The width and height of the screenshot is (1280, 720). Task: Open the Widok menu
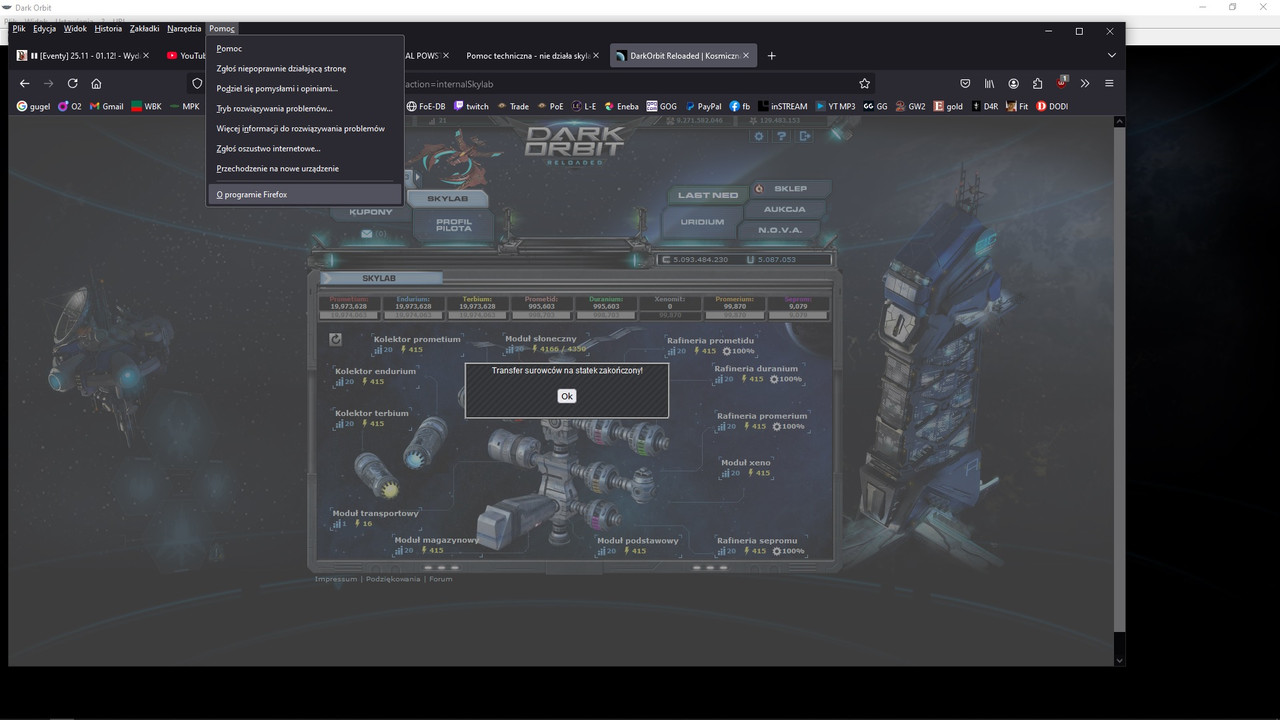click(x=75, y=29)
